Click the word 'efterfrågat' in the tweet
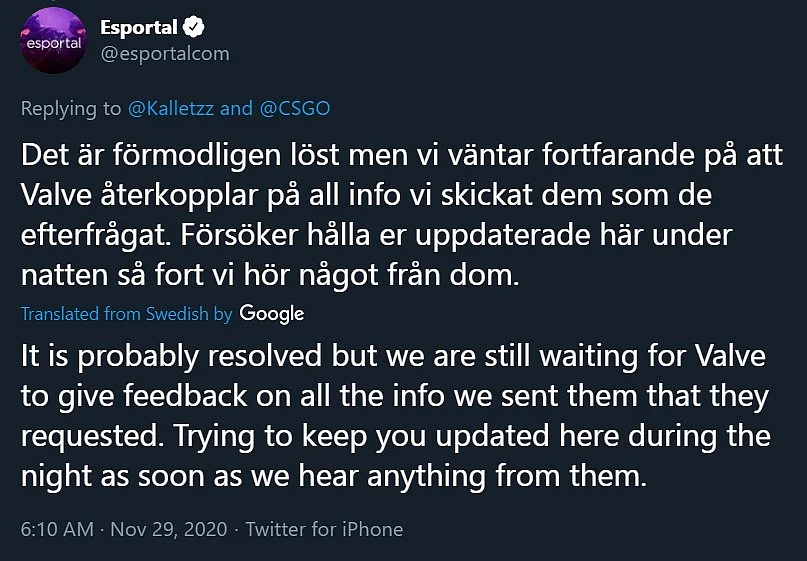This screenshot has width=807, height=561. point(96,236)
